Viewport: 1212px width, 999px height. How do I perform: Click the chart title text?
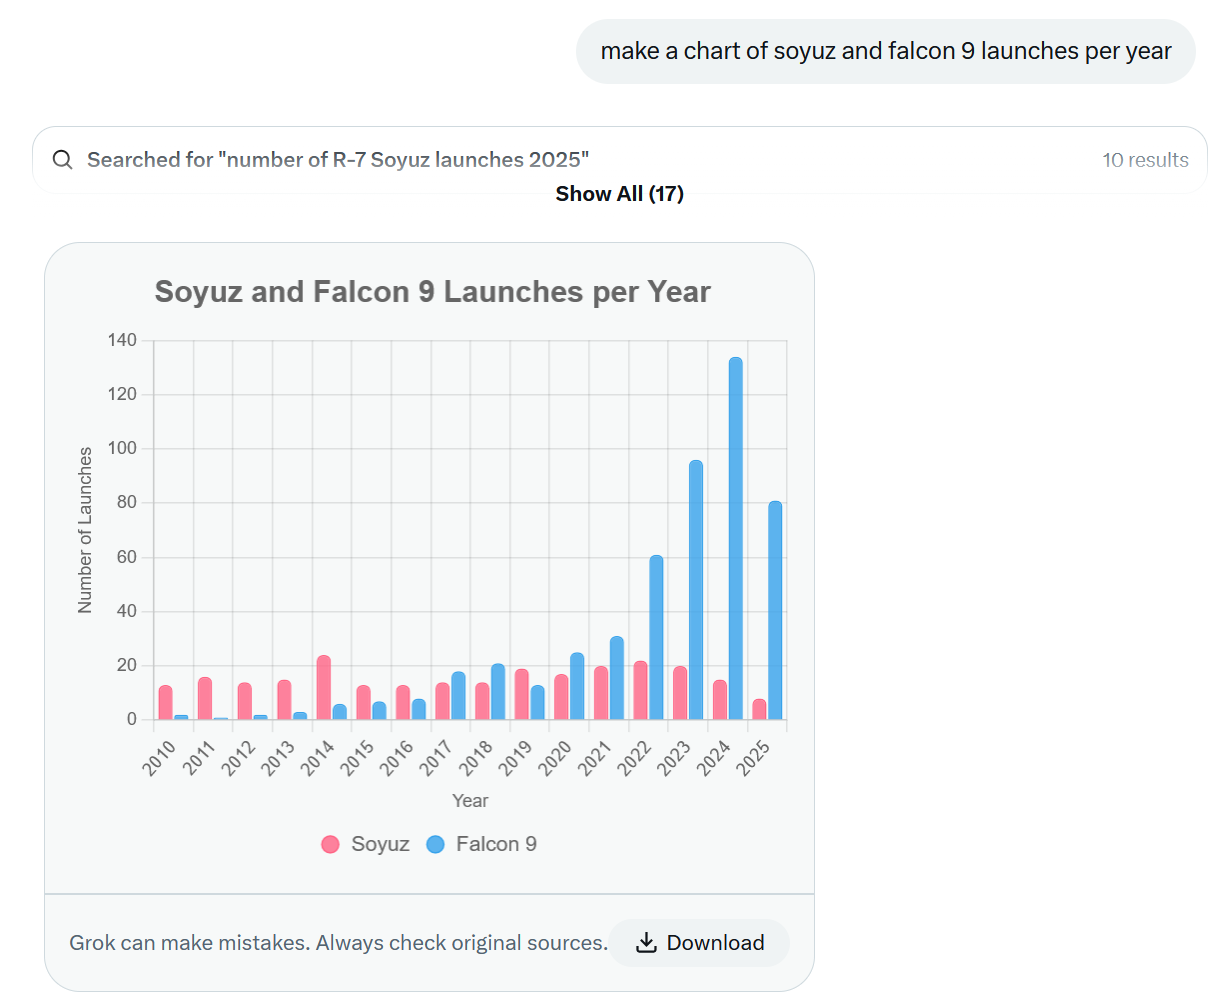click(432, 291)
